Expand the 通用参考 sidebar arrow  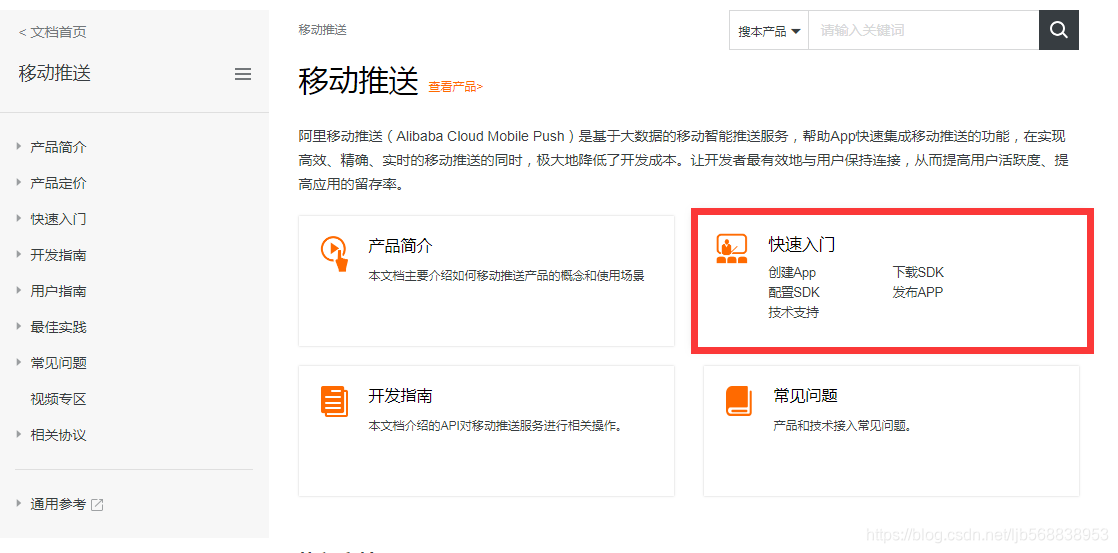click(x=19, y=503)
